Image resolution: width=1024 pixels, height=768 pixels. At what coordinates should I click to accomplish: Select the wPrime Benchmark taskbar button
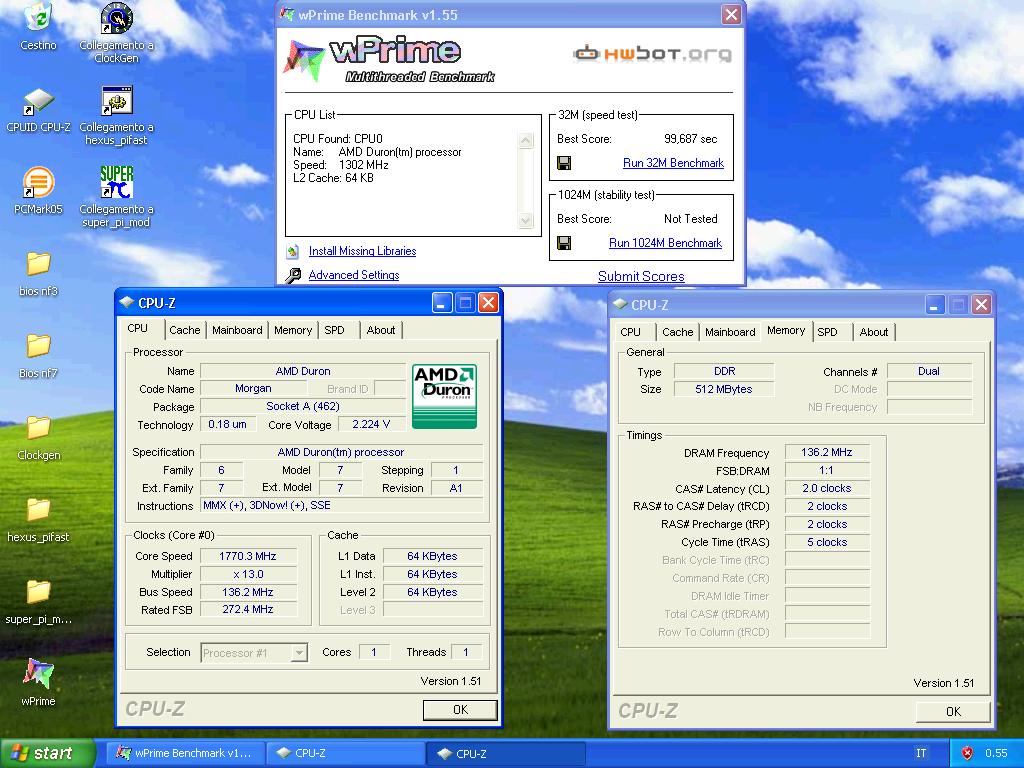tap(185, 754)
